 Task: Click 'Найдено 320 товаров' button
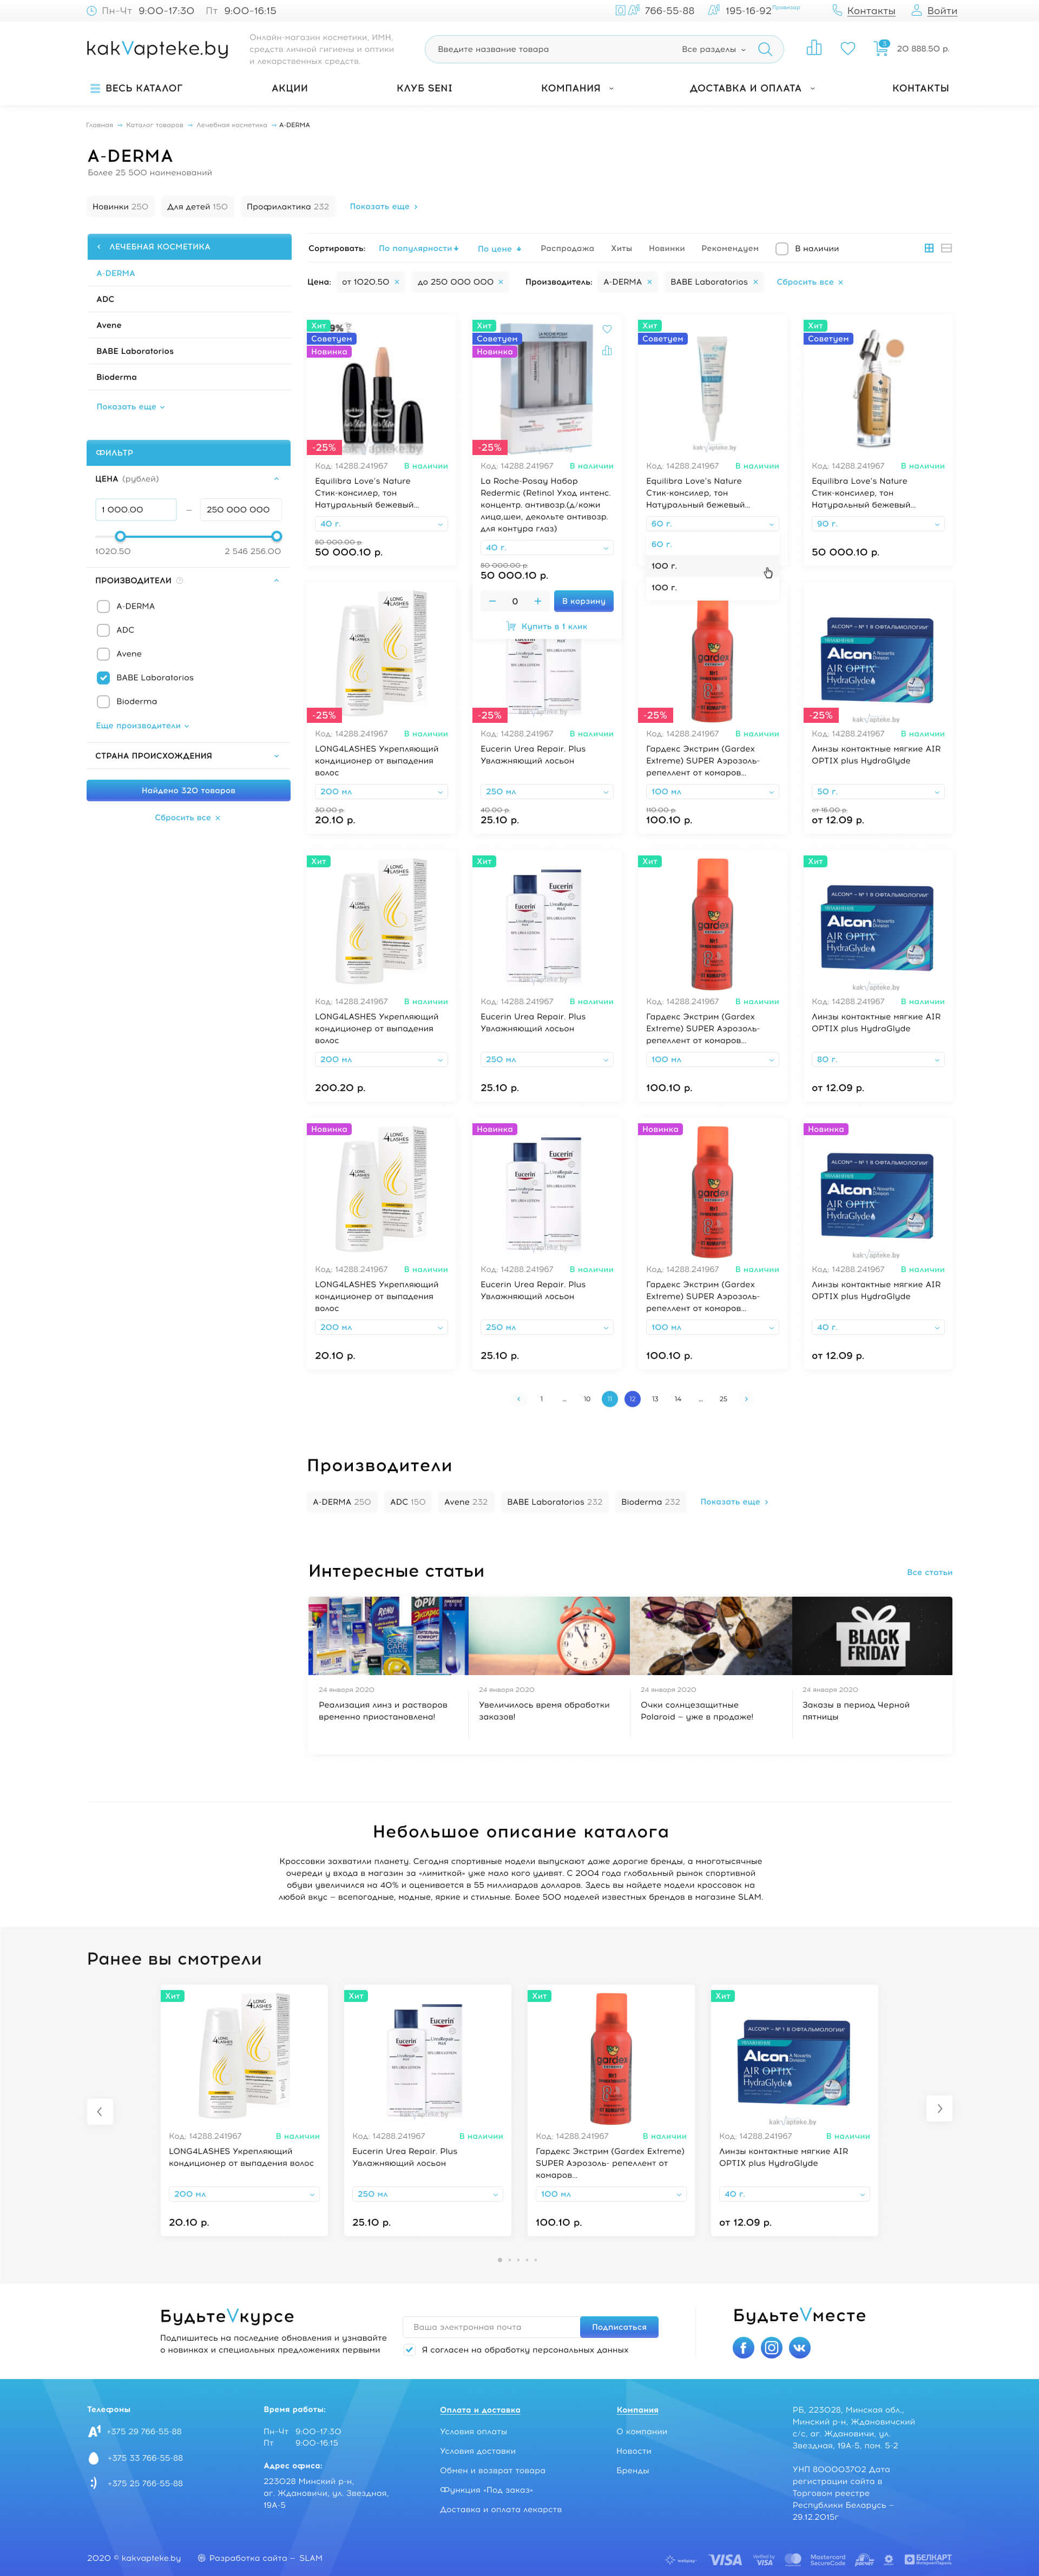coord(188,790)
